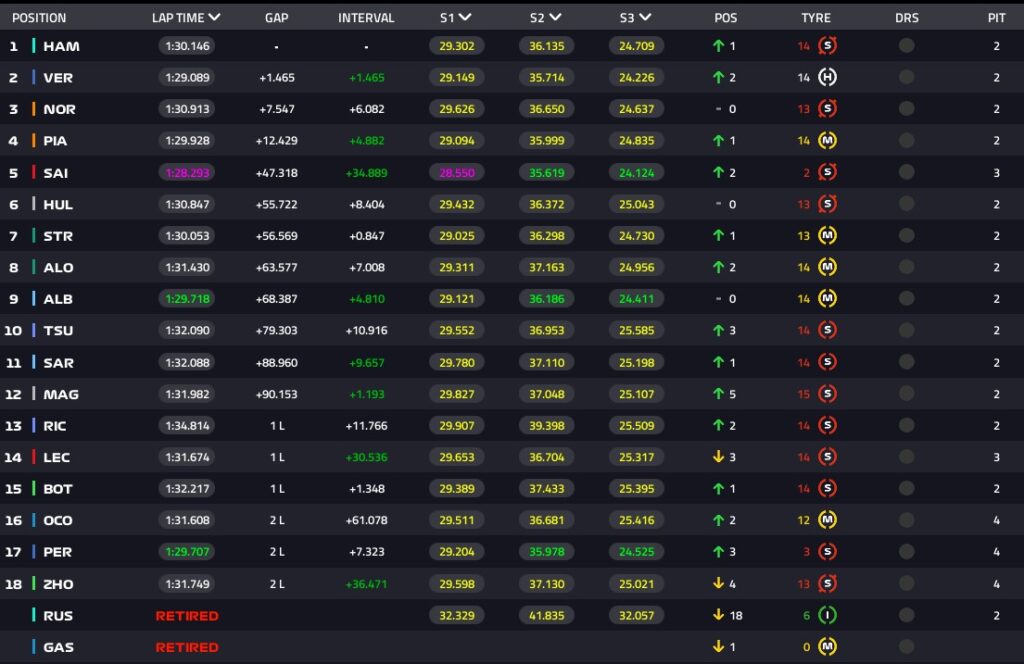
Task: Open the S1 sector column dropdown
Action: 466,17
